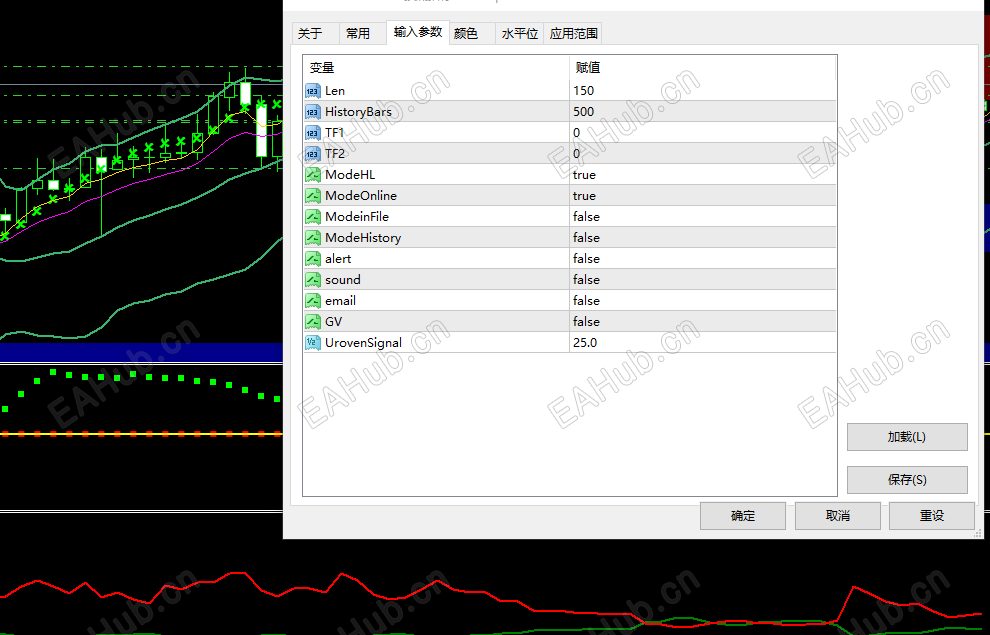This screenshot has height=635, width=990.
Task: Select the ModeinFile variable name
Action: (x=357, y=217)
